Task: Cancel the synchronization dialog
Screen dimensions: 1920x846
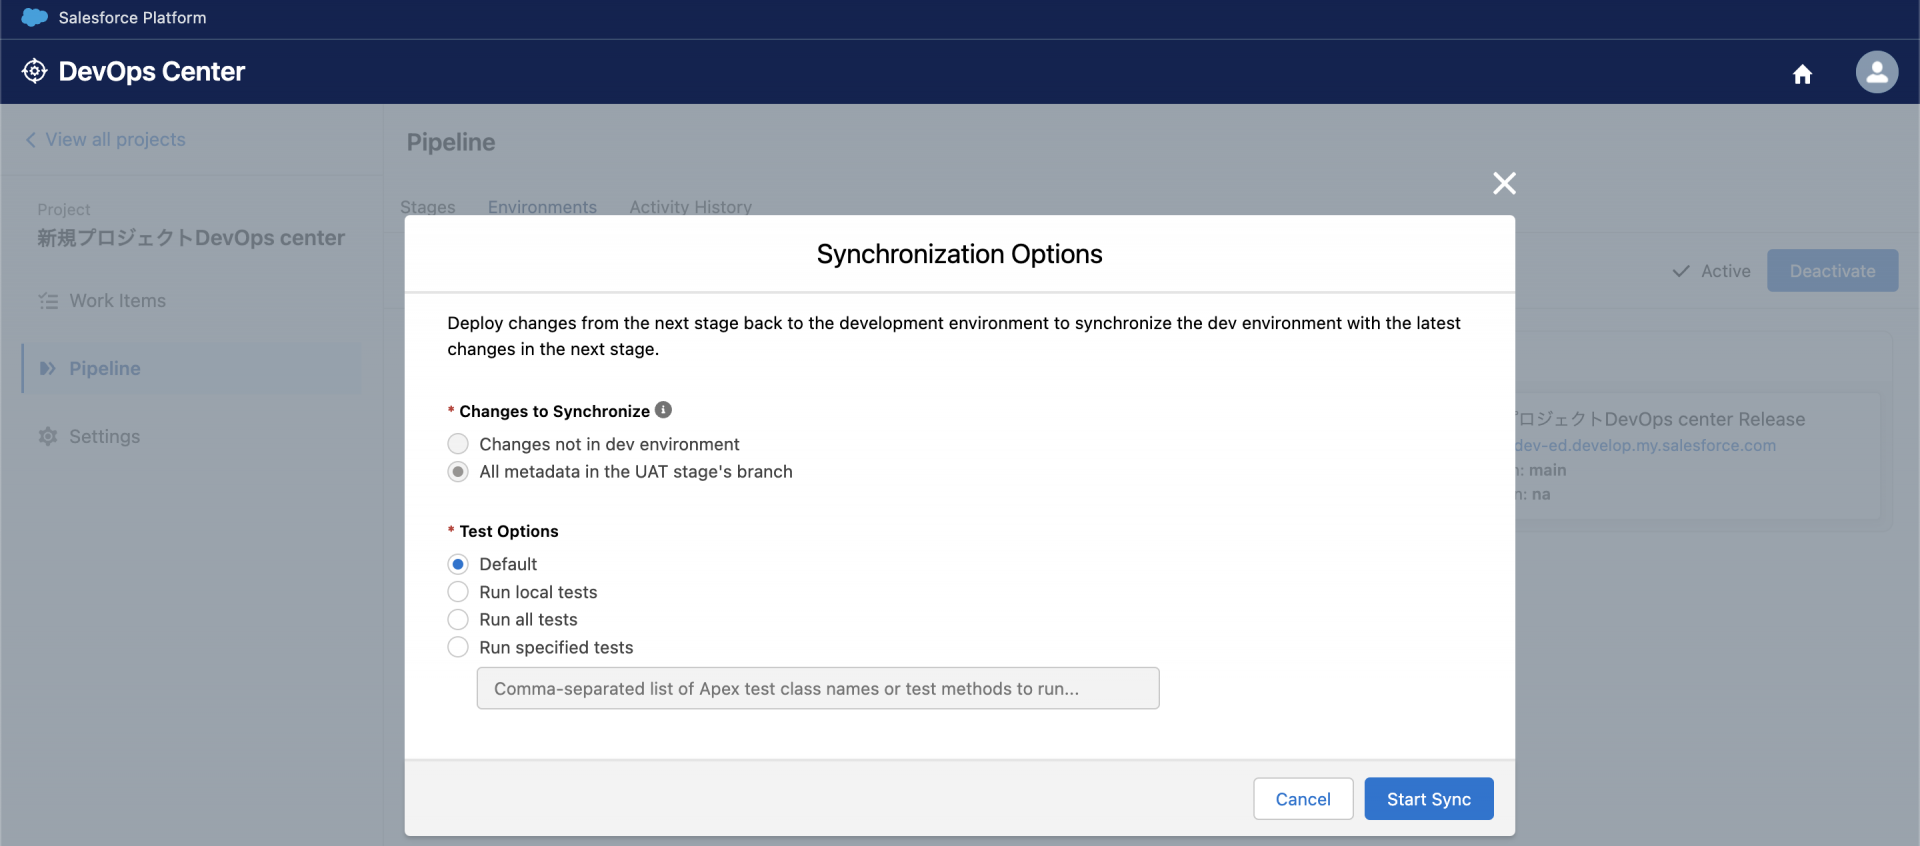Action: (x=1302, y=799)
